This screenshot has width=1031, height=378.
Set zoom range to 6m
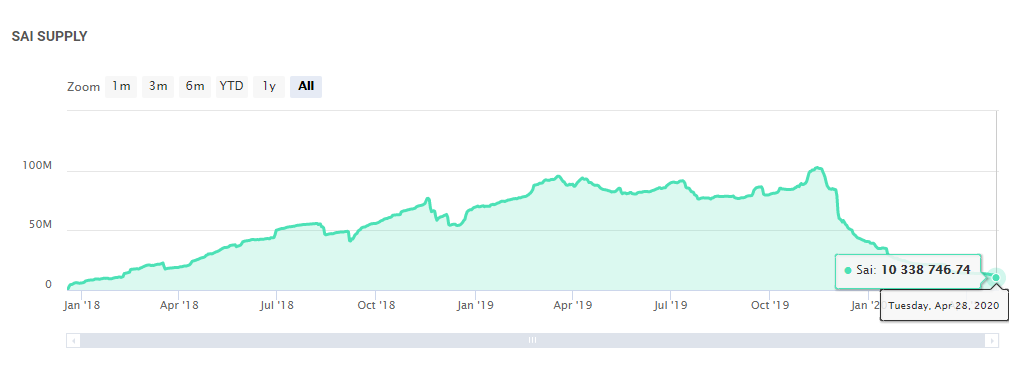point(195,86)
